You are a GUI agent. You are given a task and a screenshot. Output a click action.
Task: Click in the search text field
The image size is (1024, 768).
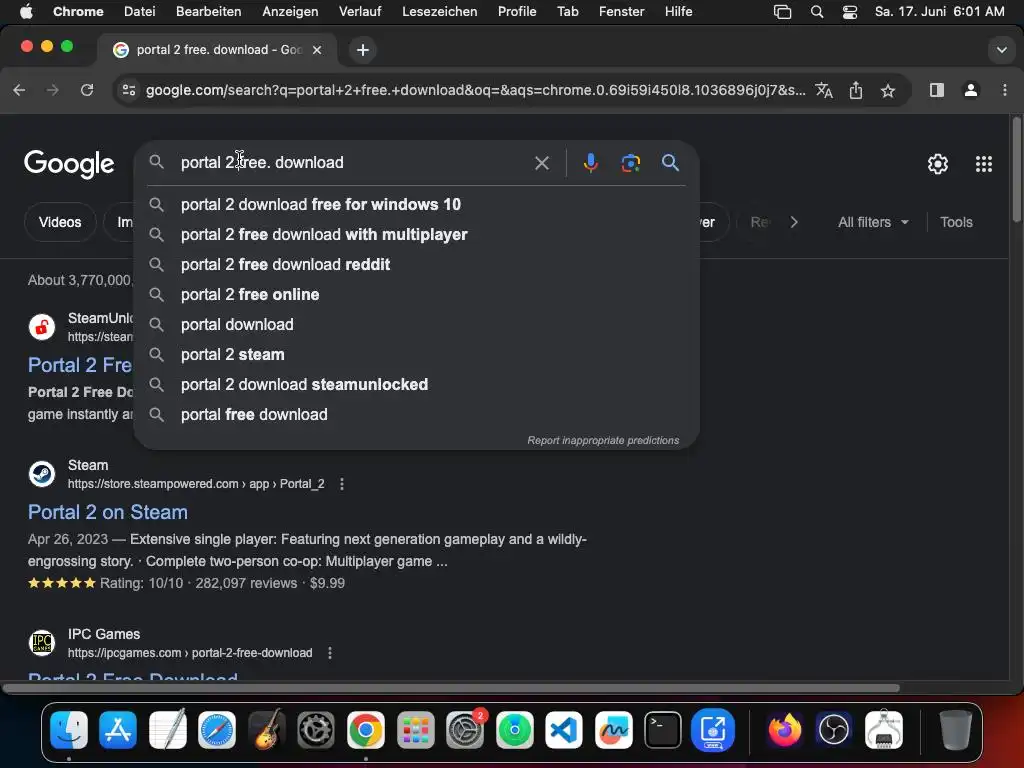point(353,163)
